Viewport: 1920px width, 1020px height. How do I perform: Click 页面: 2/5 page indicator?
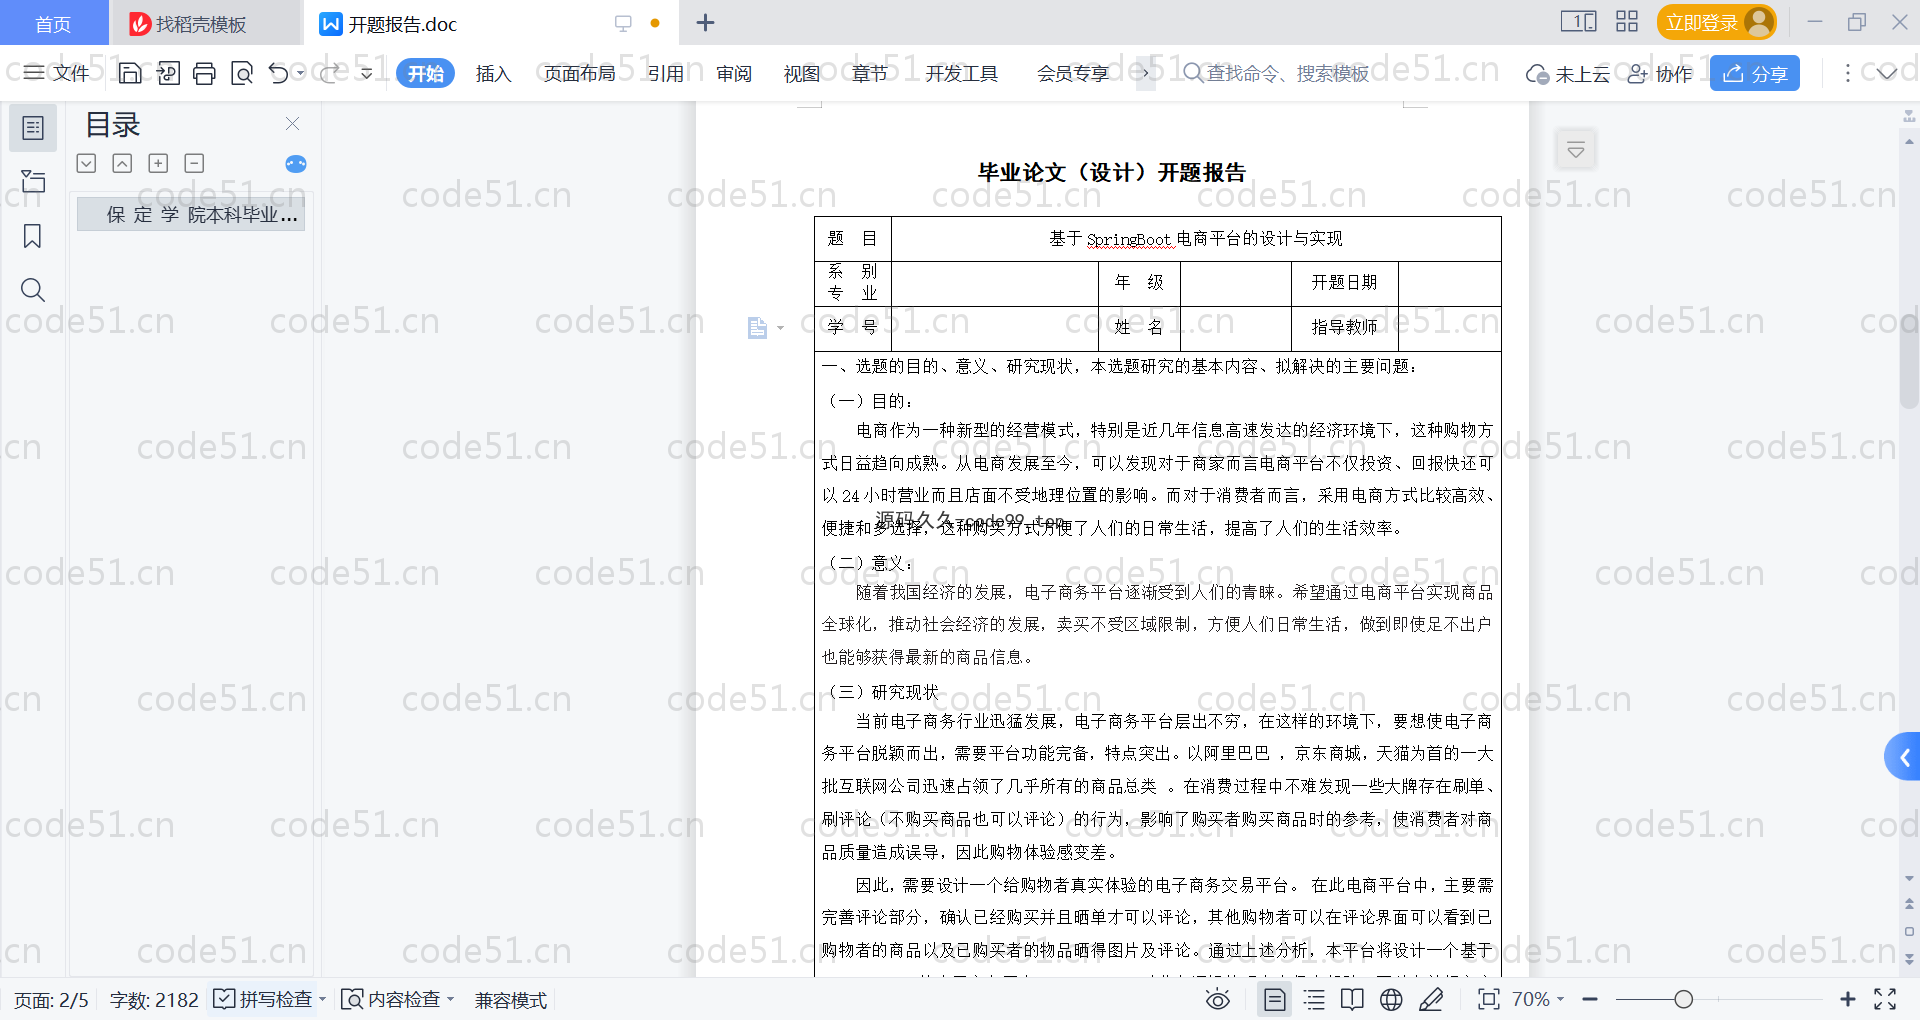coord(51,1000)
